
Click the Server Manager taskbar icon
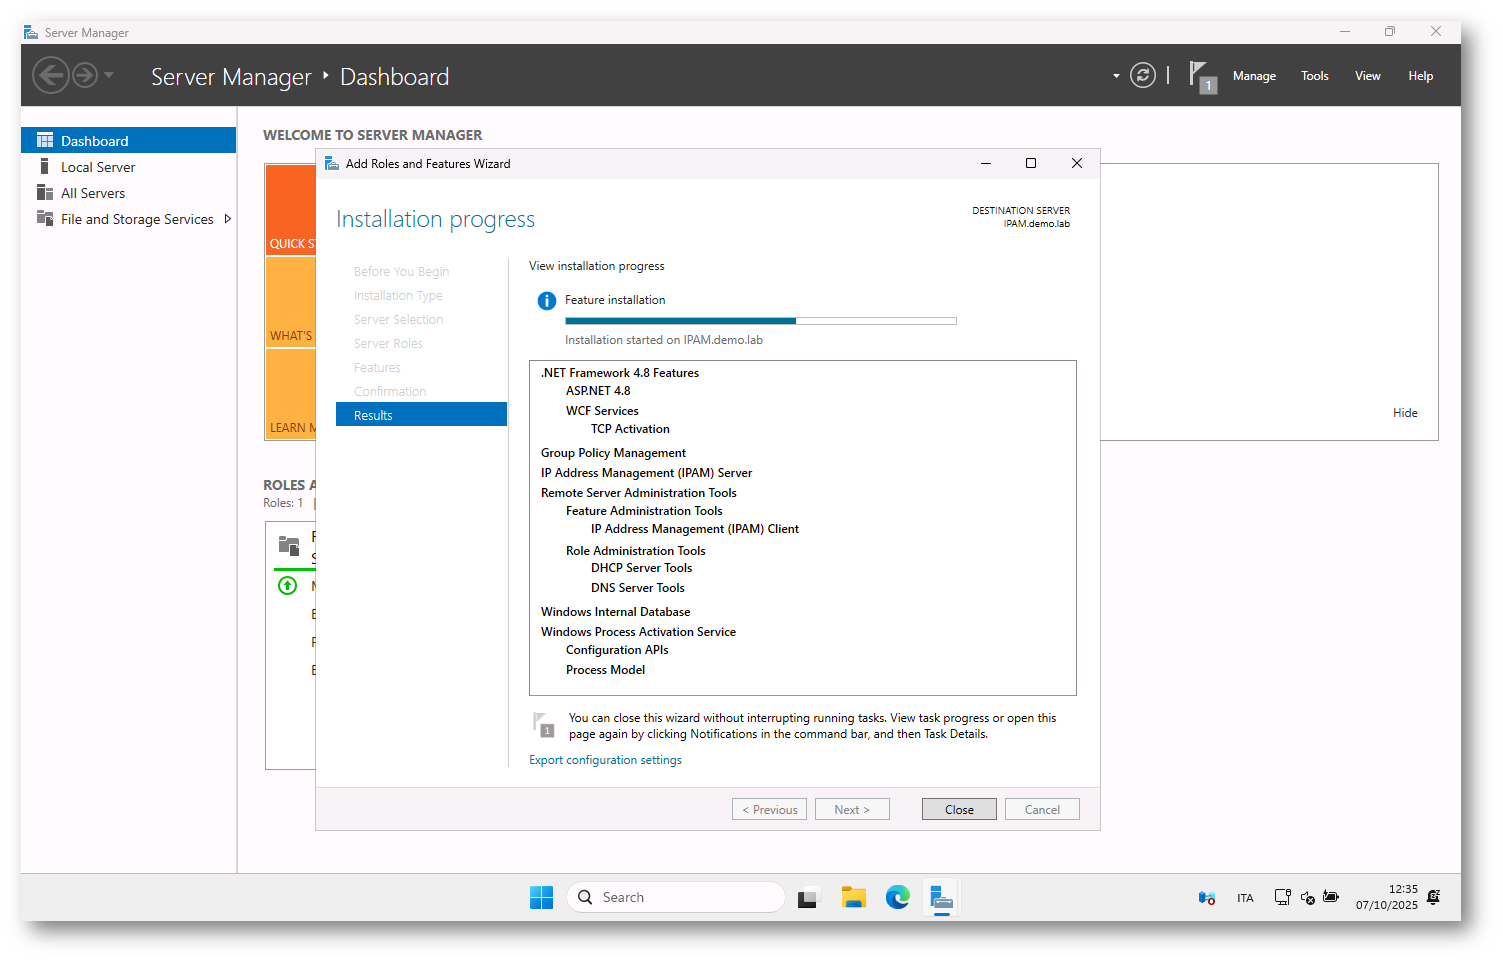(942, 897)
